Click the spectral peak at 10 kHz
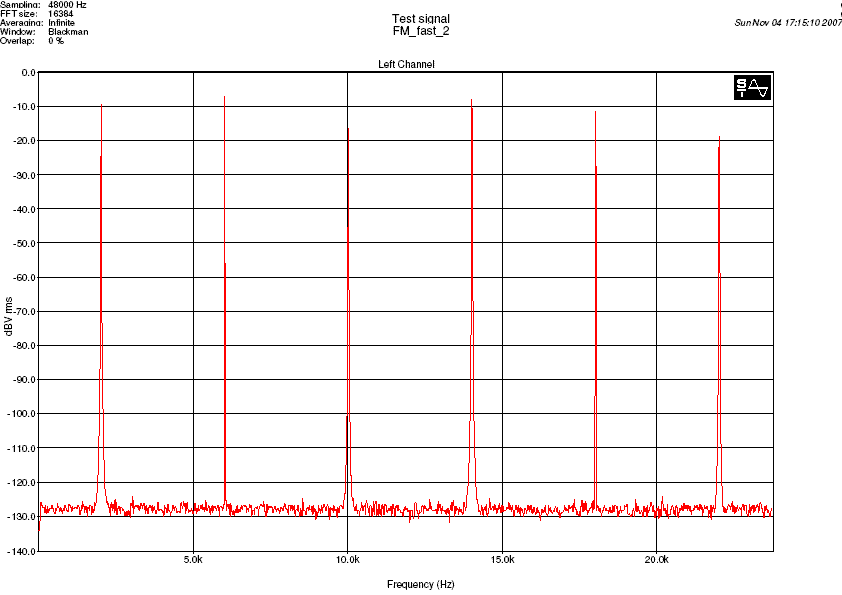Screen dimensions: 842x595 tap(348, 317)
